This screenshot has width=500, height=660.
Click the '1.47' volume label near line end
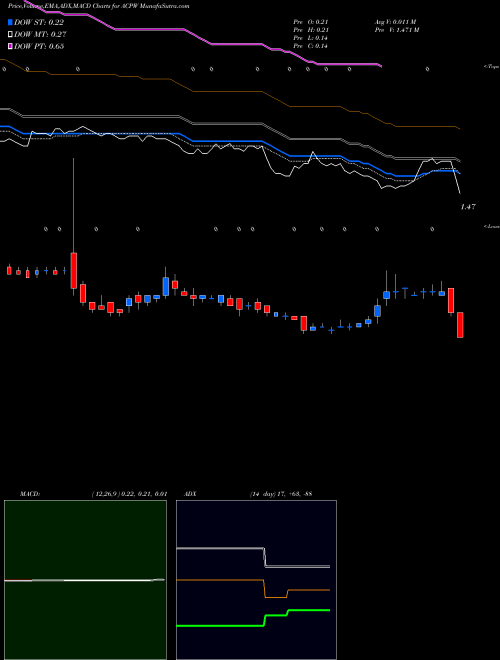pos(468,207)
